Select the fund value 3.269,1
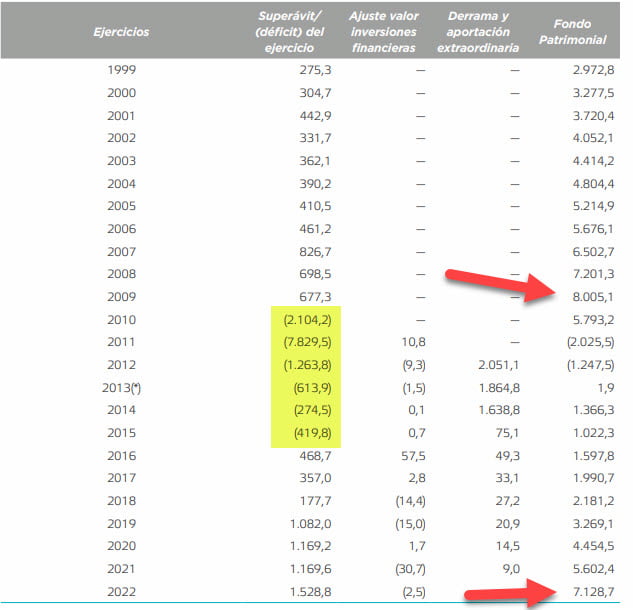Image resolution: width=633 pixels, height=610 pixels. pyautogui.click(x=593, y=524)
